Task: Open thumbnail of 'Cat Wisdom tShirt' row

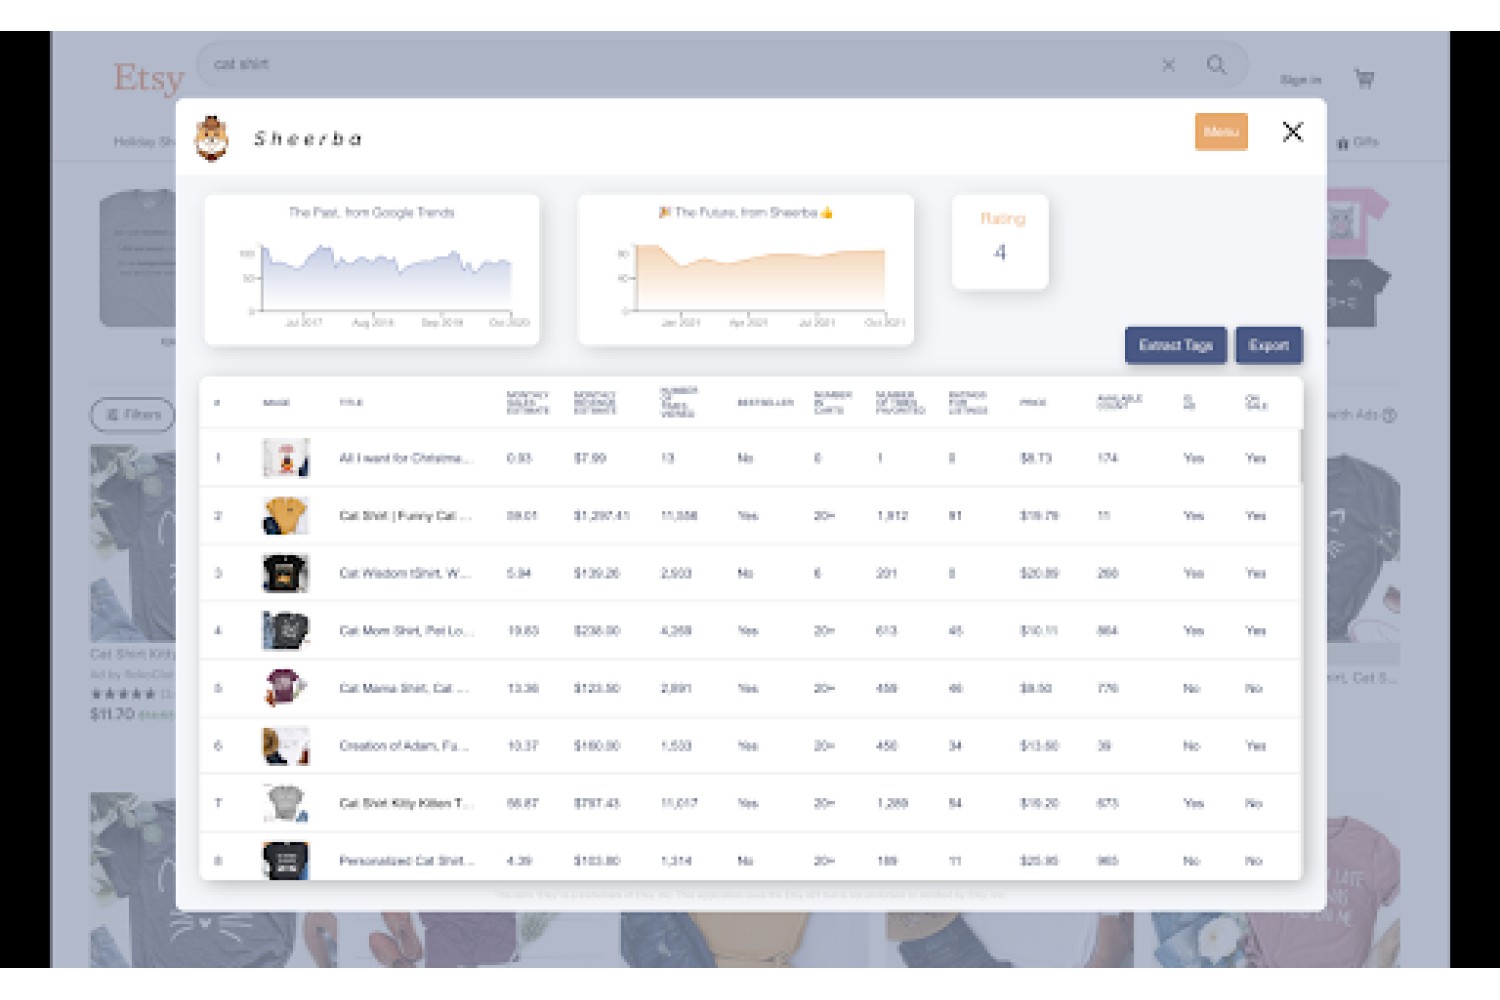Action: [x=286, y=573]
